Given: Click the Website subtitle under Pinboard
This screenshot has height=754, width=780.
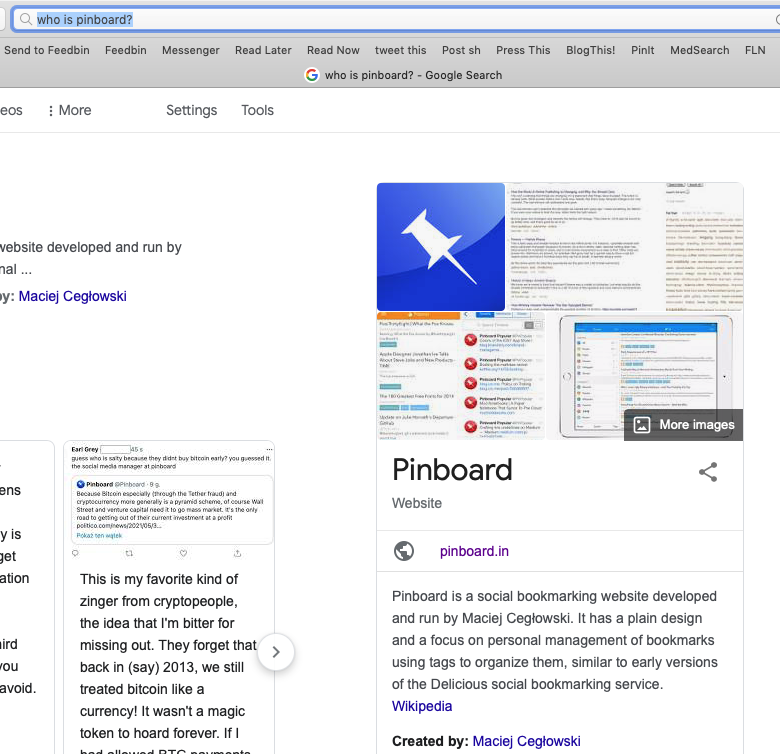Looking at the screenshot, I should tap(417, 503).
